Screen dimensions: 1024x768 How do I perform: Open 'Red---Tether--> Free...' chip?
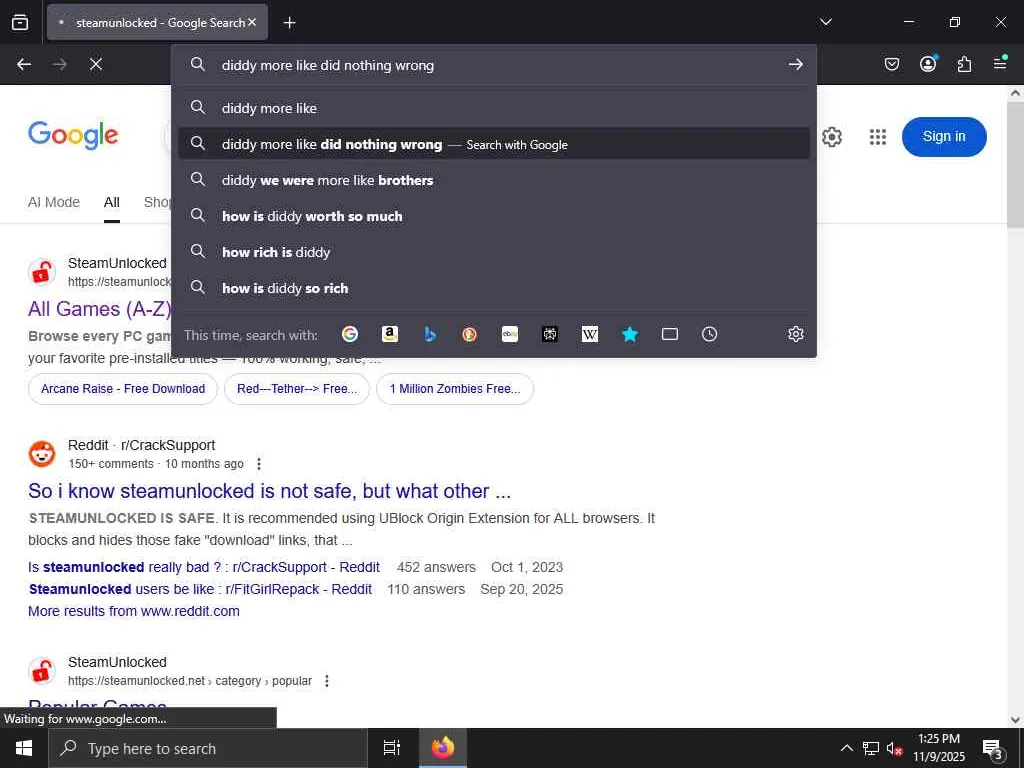[297, 389]
